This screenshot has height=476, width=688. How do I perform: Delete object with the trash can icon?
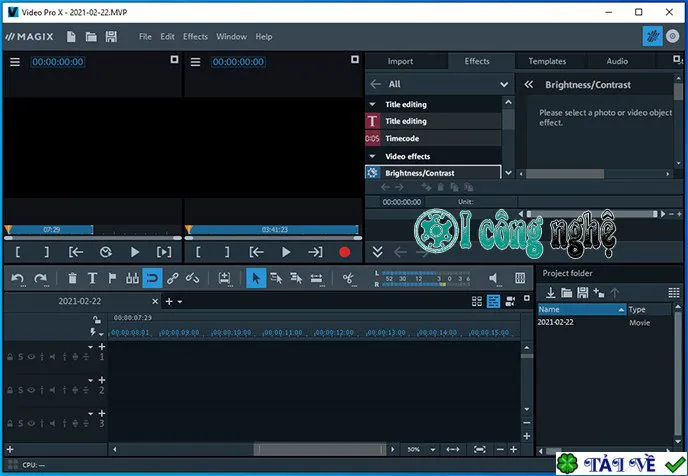click(x=72, y=278)
